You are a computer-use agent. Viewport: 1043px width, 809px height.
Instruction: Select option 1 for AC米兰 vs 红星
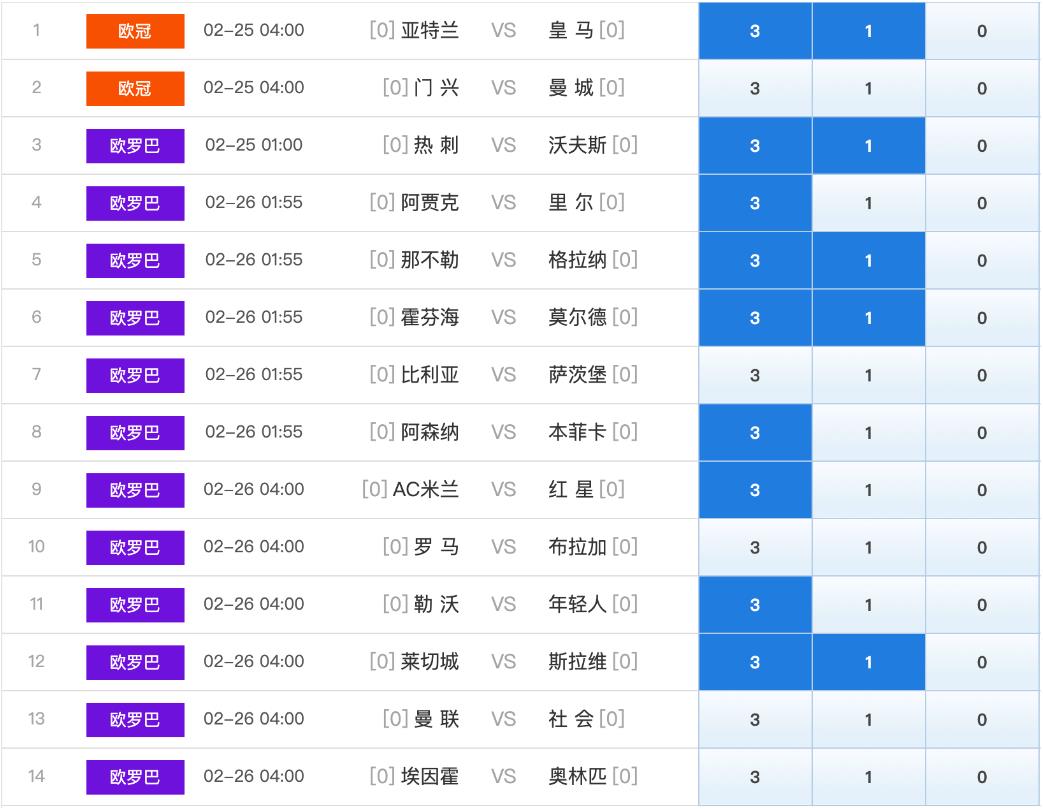coord(869,490)
